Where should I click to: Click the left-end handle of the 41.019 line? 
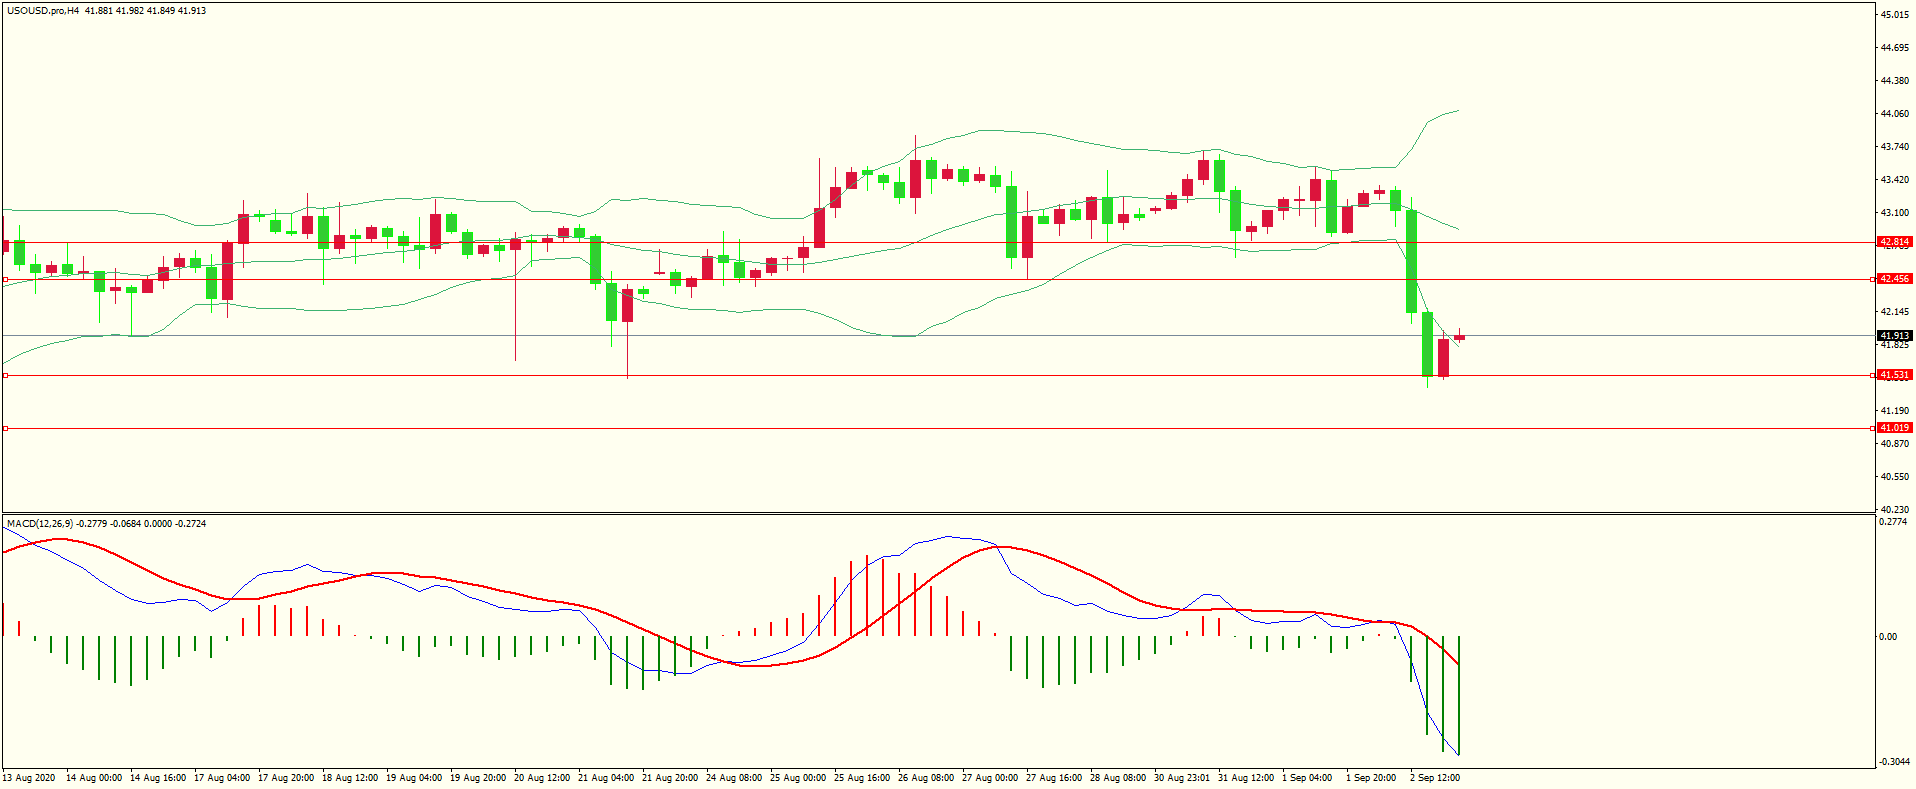pos(5,428)
